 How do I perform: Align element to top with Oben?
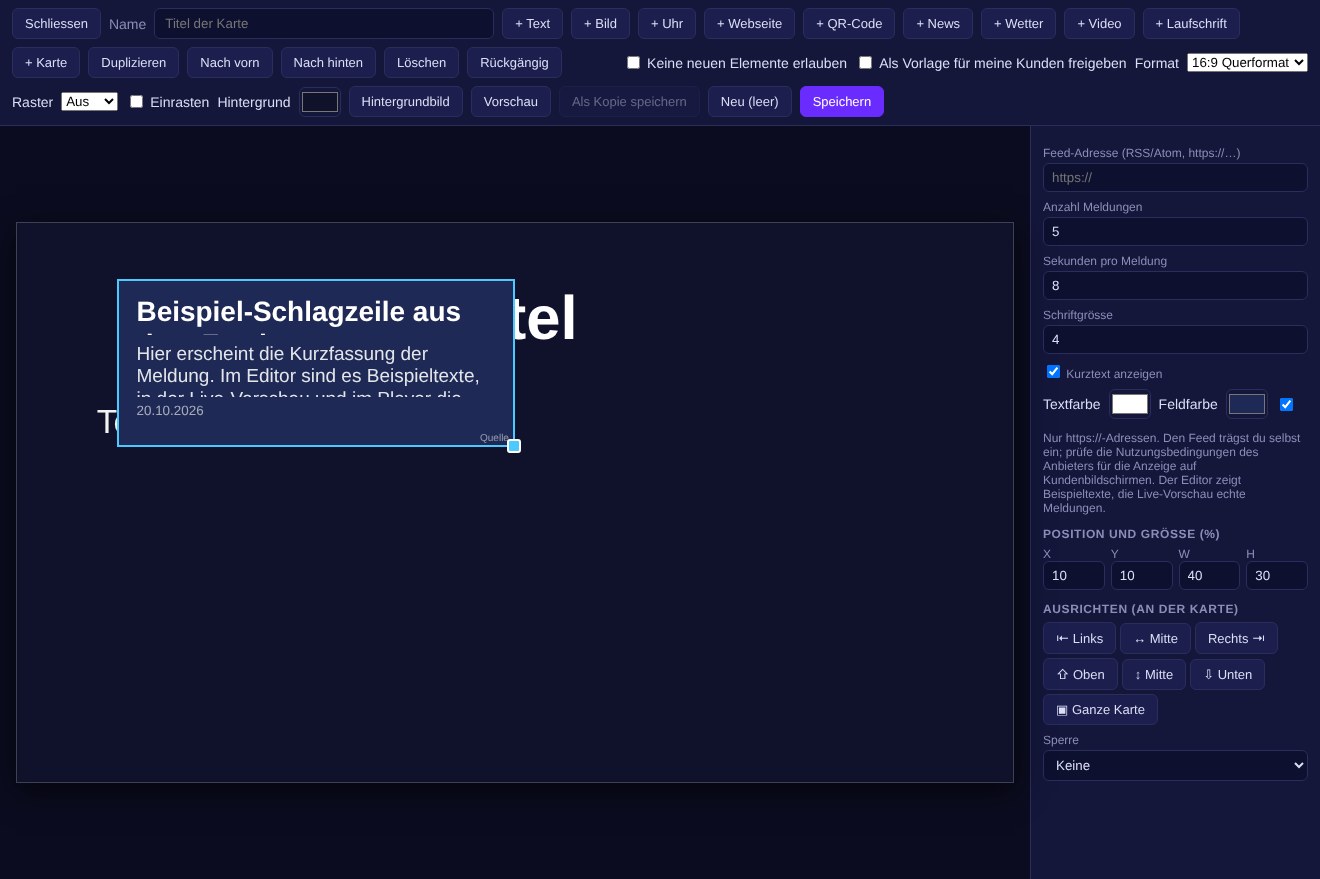pyautogui.click(x=1080, y=674)
